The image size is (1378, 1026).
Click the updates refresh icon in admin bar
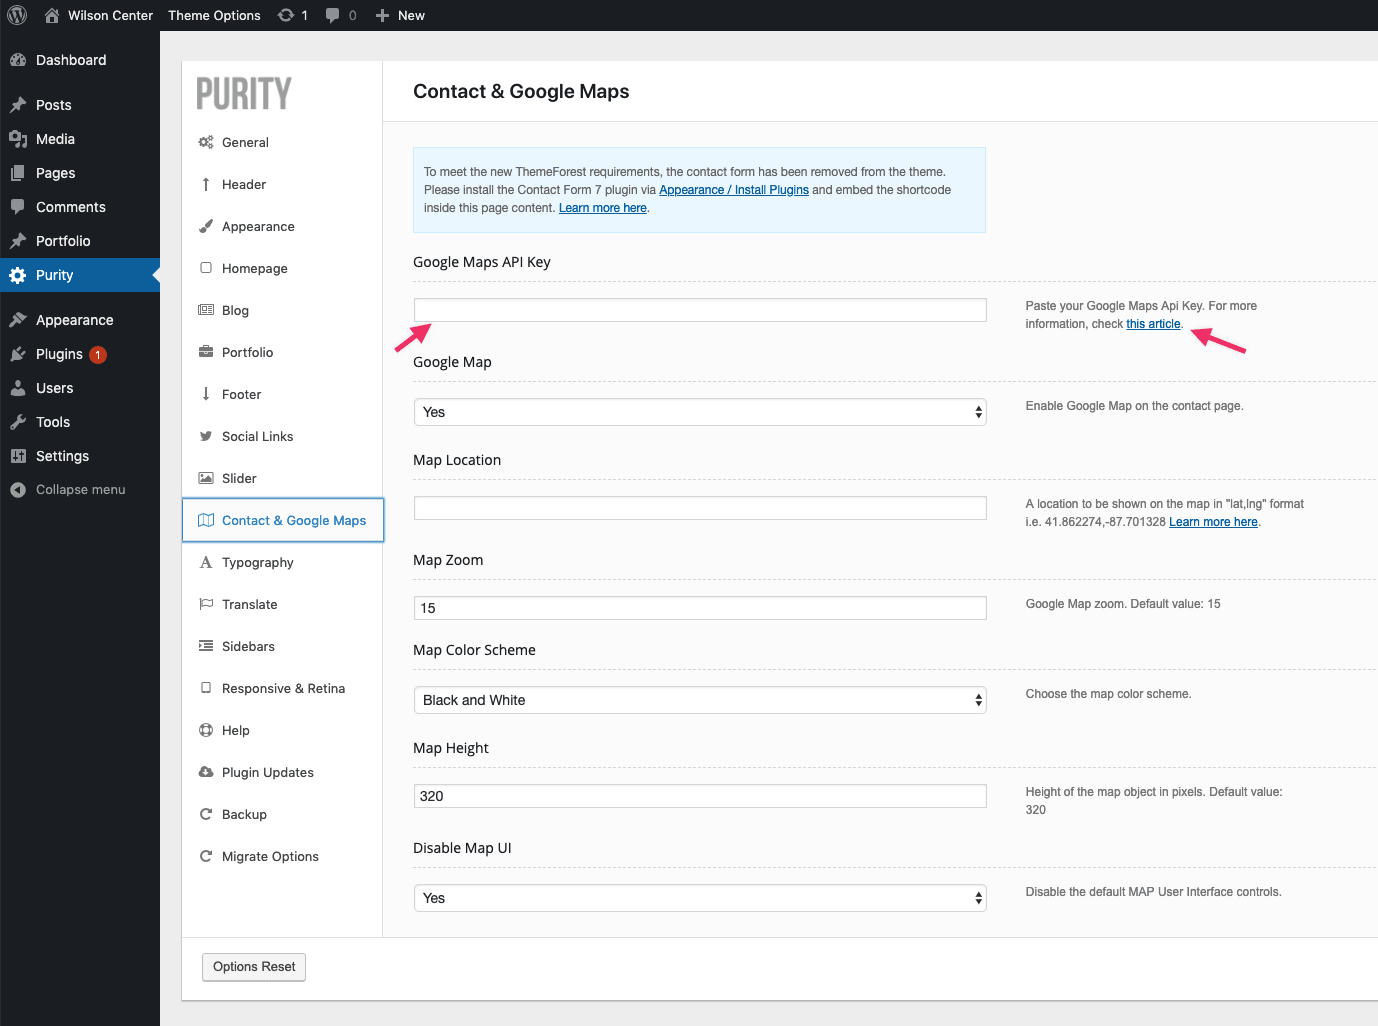286,15
